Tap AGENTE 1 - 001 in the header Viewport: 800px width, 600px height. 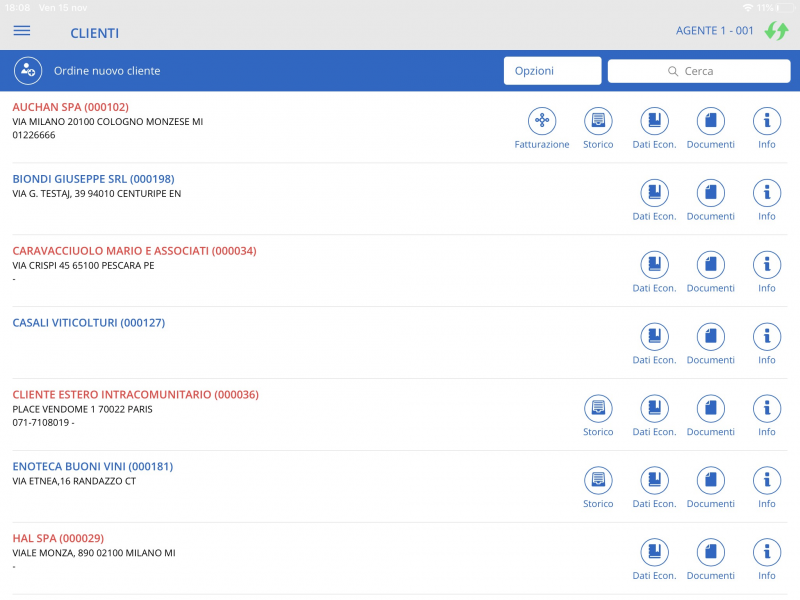[716, 31]
